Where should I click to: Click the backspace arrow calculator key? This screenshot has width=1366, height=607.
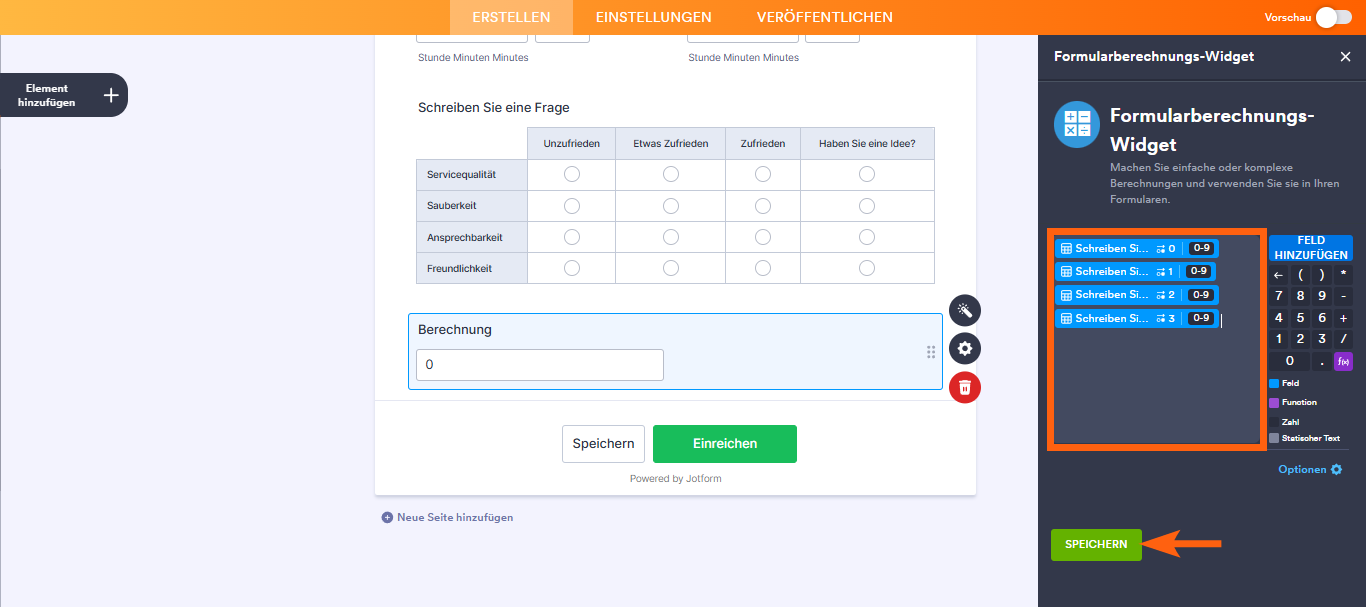[1278, 274]
